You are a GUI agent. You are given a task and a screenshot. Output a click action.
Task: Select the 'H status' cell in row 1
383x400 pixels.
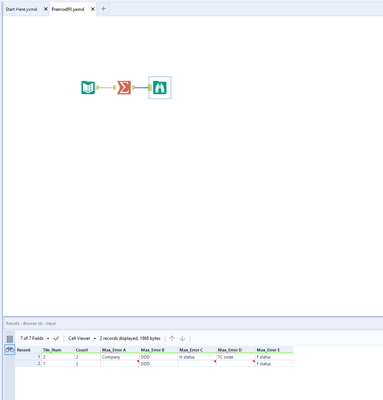point(197,357)
